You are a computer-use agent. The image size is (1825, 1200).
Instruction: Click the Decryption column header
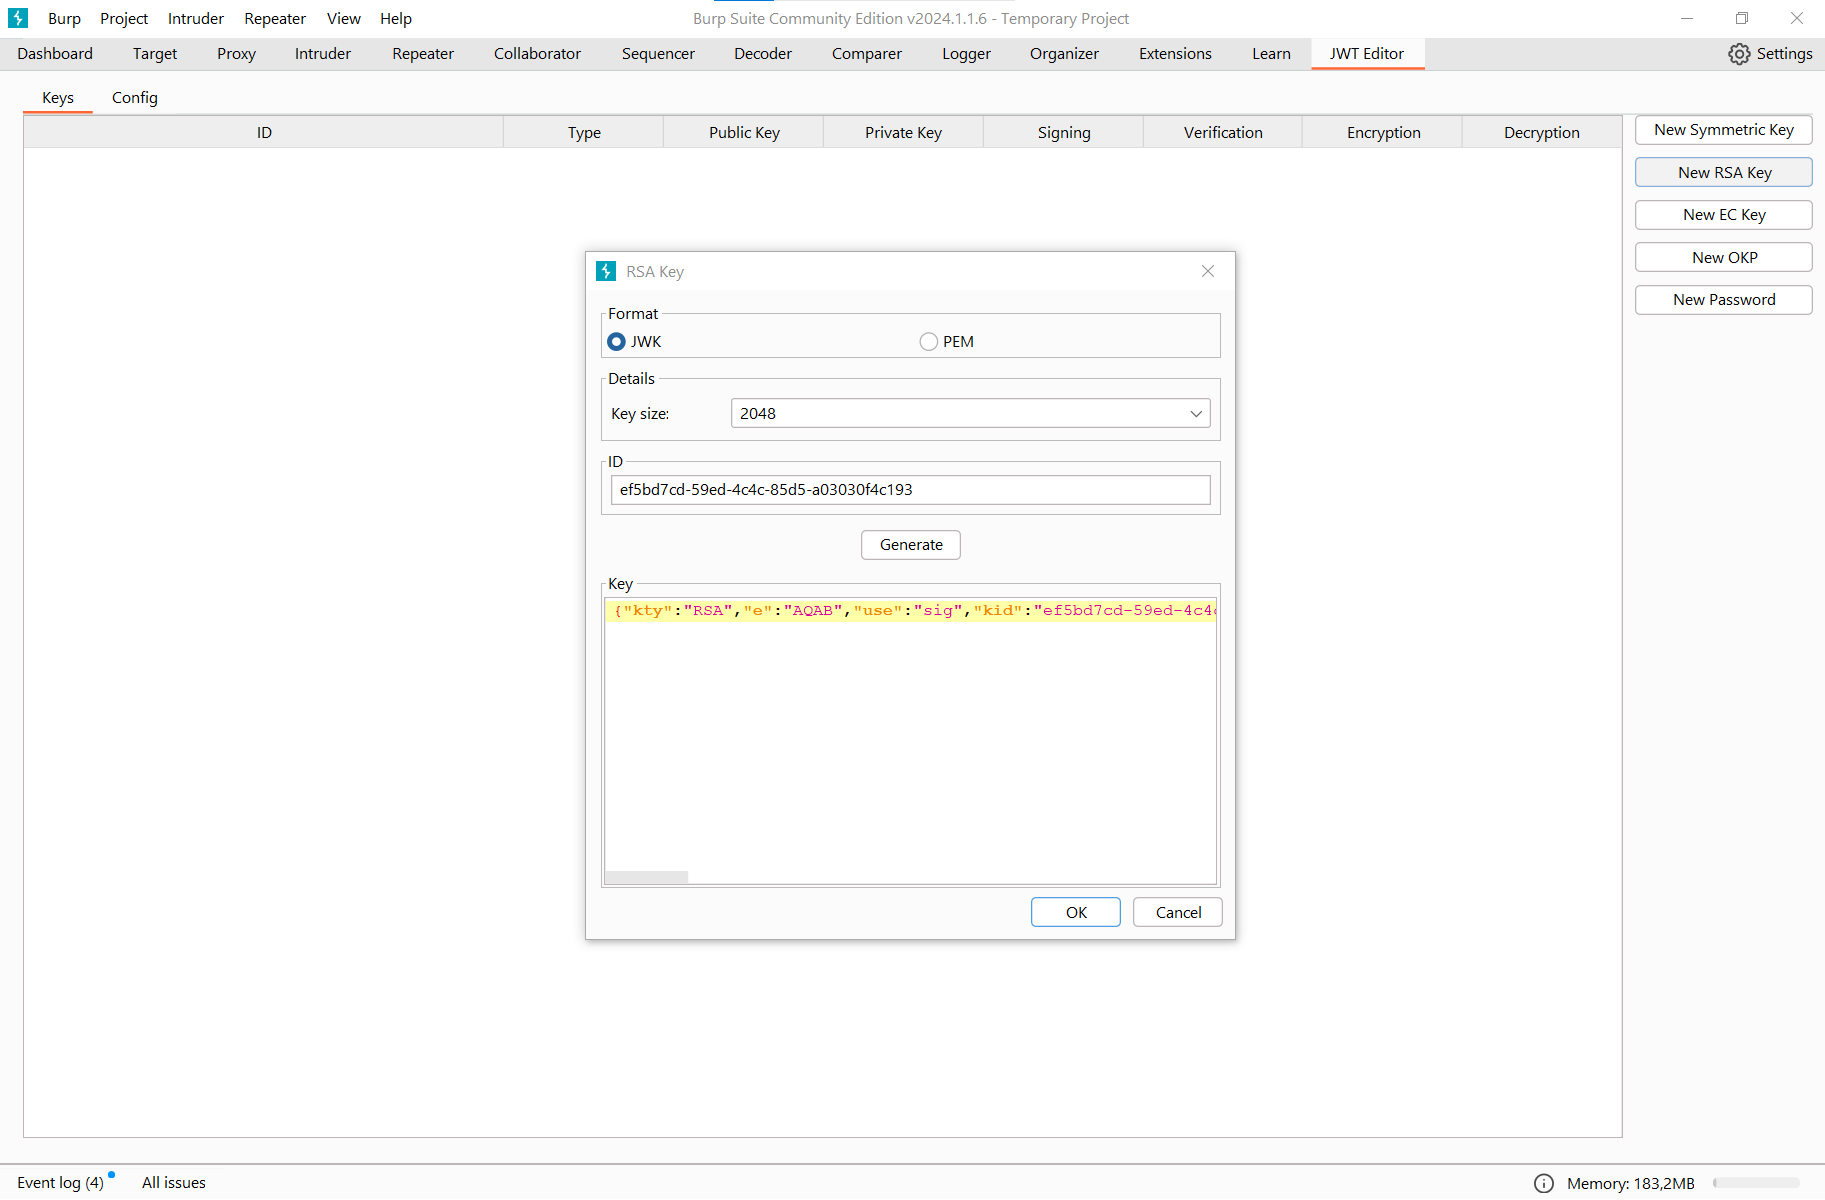pyautogui.click(x=1542, y=132)
